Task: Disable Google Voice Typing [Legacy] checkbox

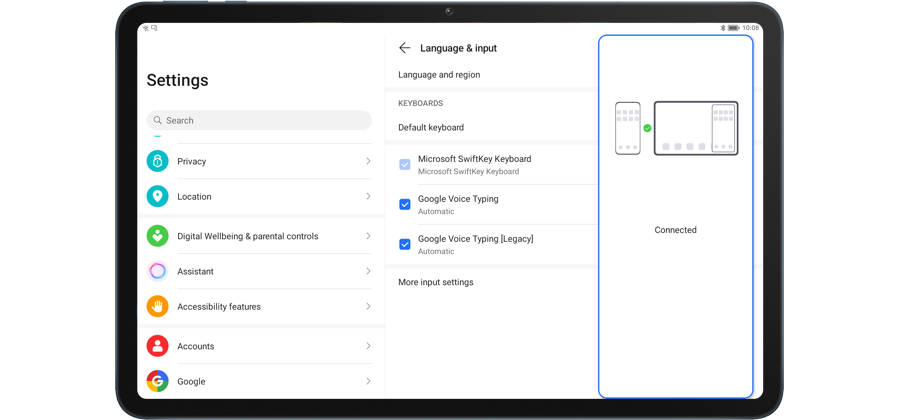Action: pyautogui.click(x=405, y=244)
